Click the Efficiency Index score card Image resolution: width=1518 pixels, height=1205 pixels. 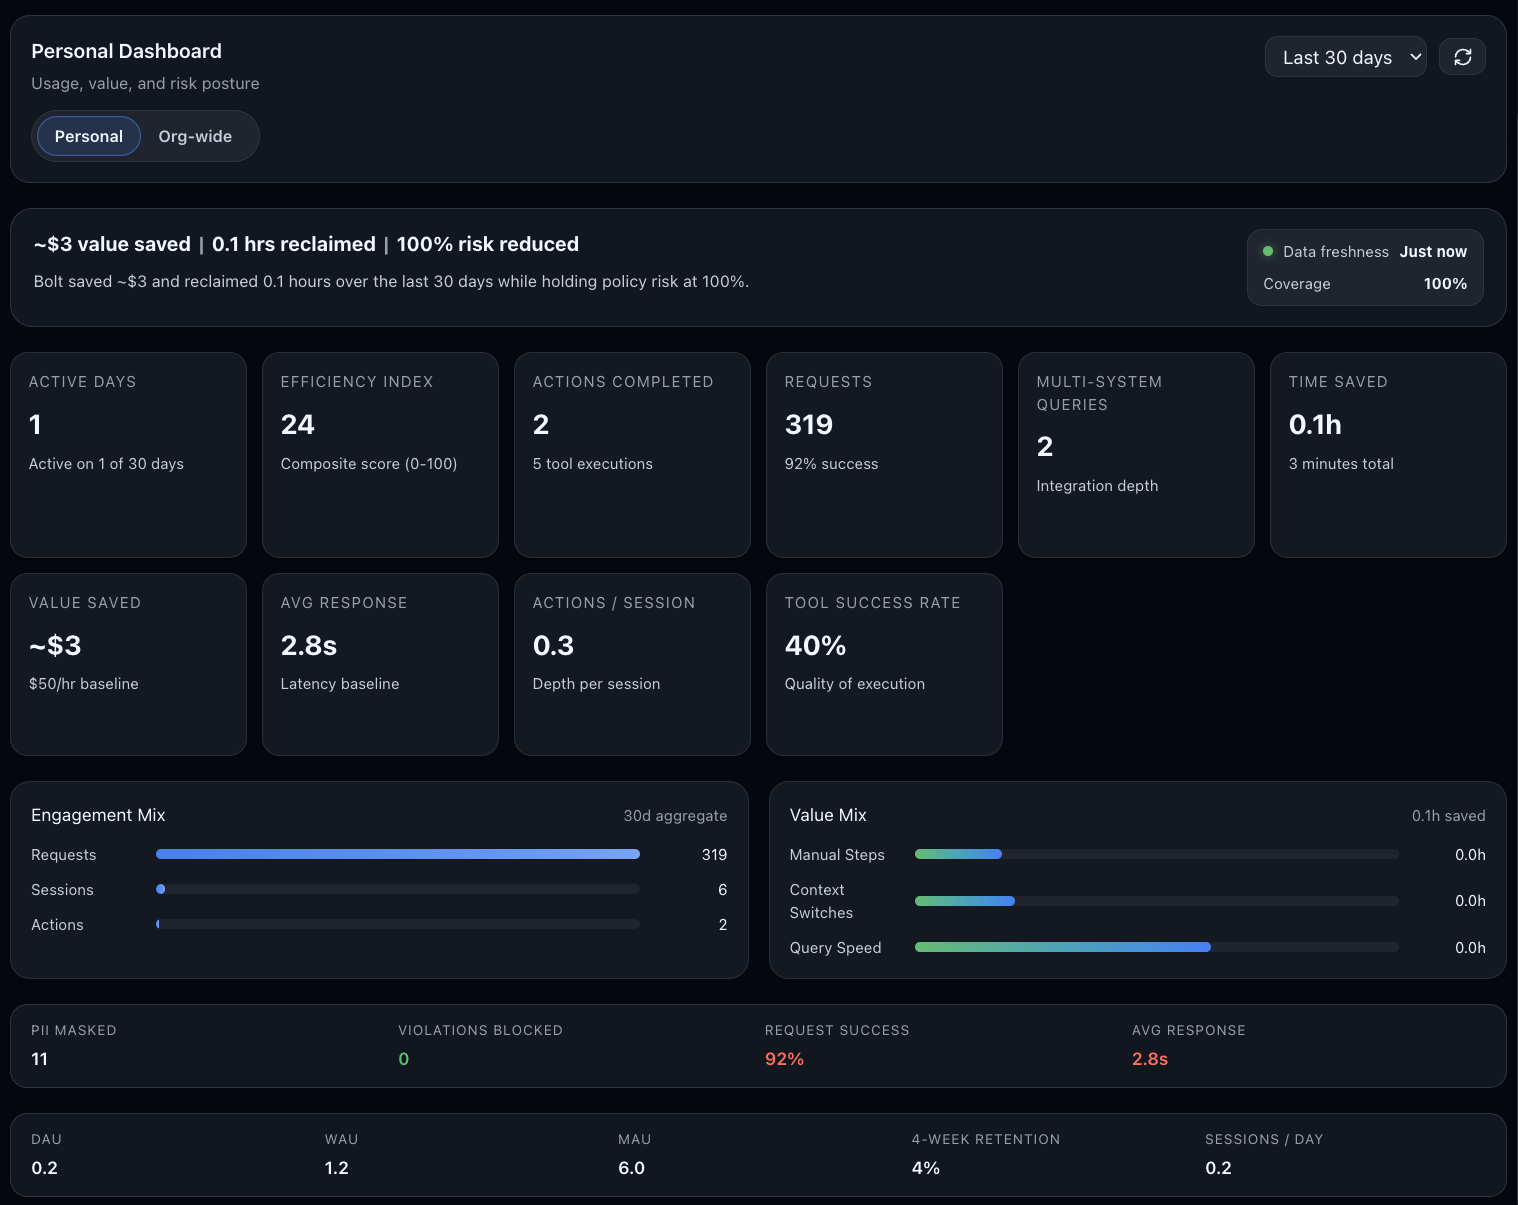(x=380, y=454)
